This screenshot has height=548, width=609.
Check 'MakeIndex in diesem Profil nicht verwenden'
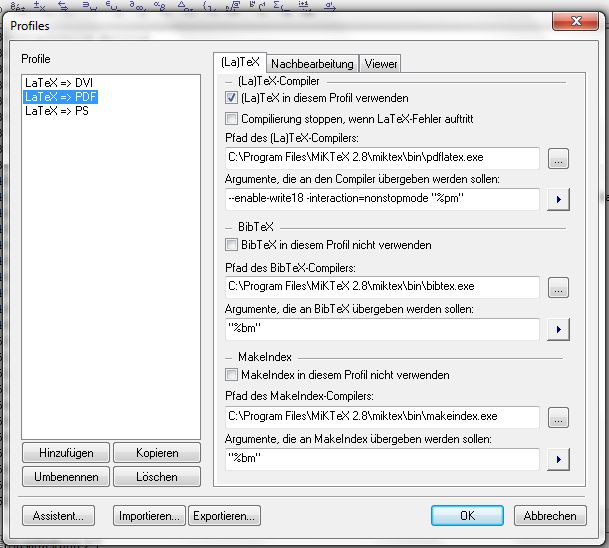pyautogui.click(x=232, y=375)
